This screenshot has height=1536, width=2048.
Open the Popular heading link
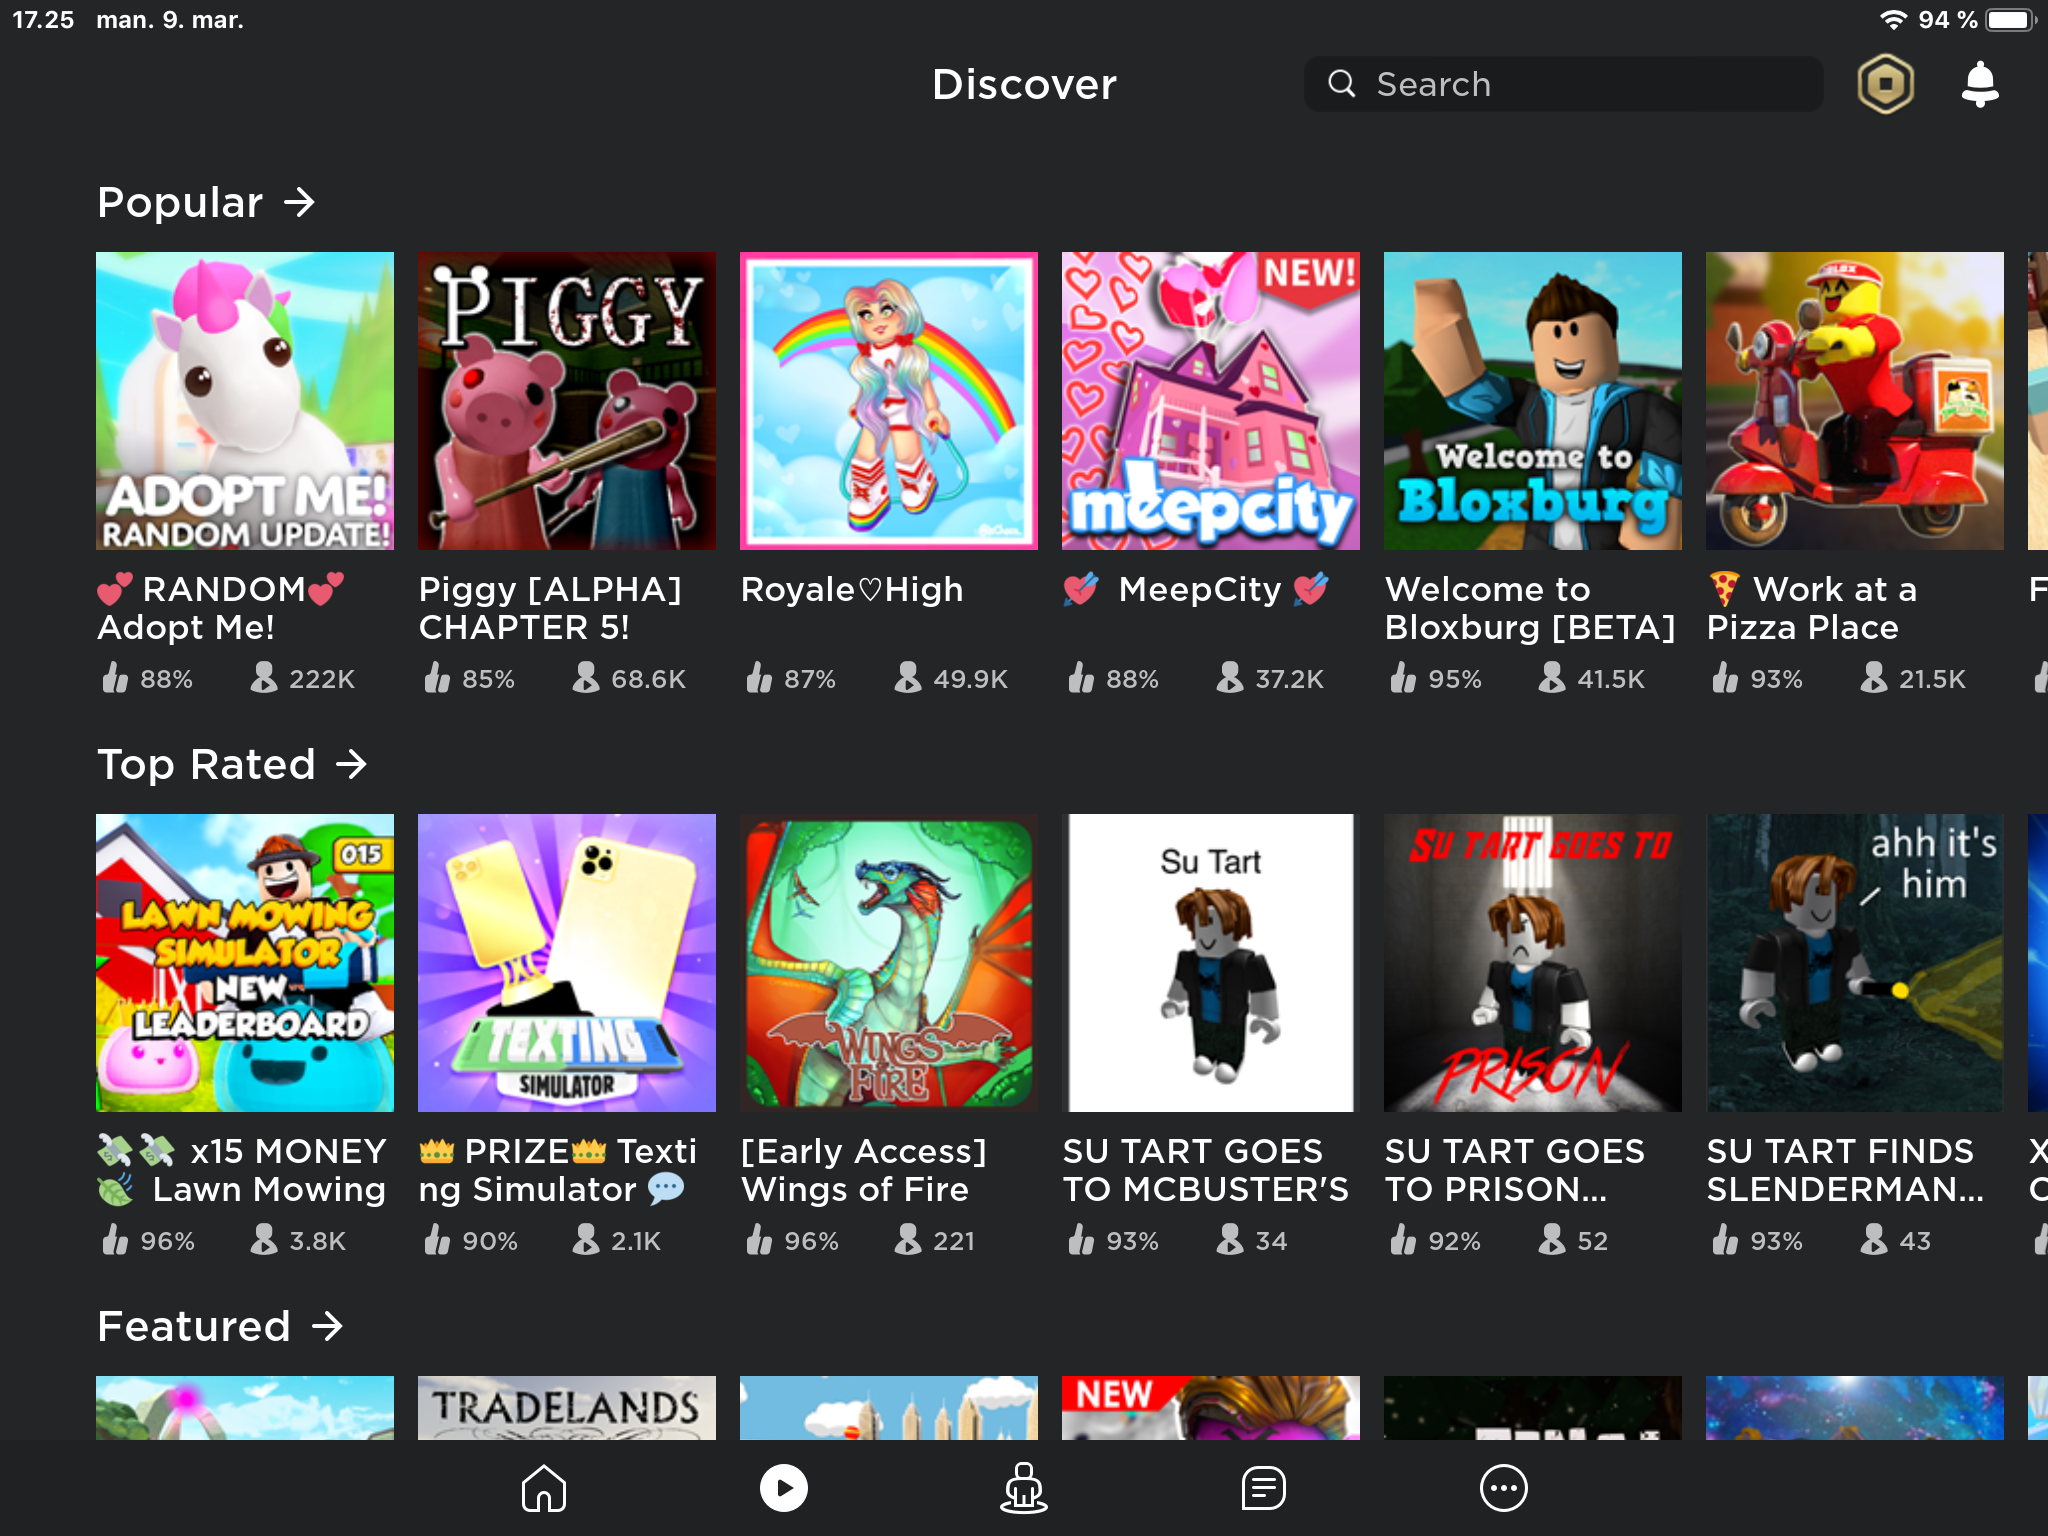180,203
